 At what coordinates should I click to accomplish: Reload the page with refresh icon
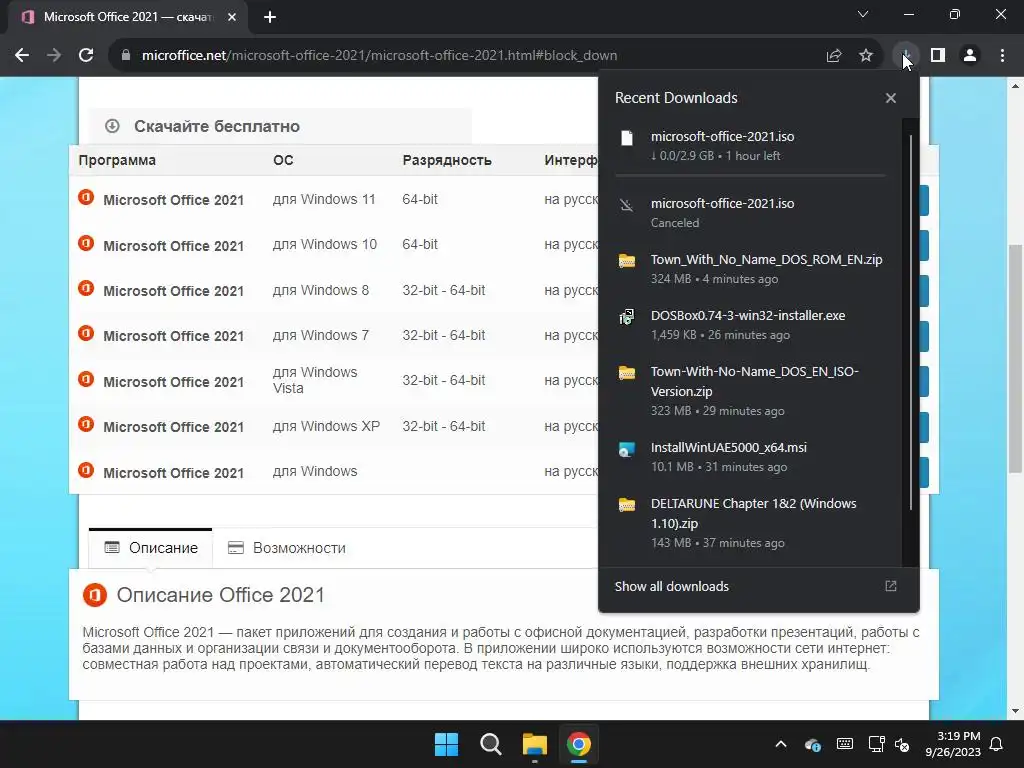pyautogui.click(x=86, y=56)
